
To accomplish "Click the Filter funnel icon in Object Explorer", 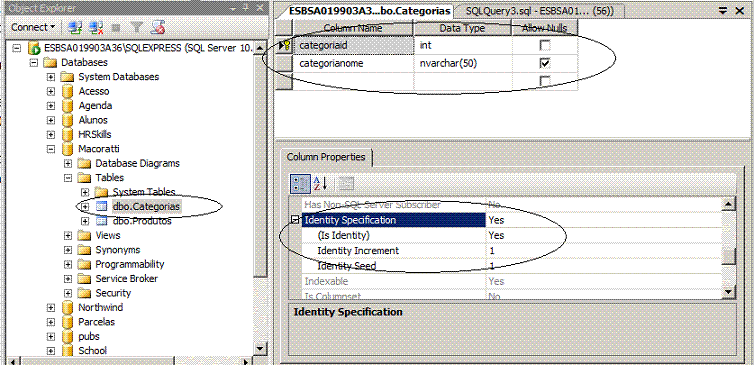I will pyautogui.click(x=138, y=27).
